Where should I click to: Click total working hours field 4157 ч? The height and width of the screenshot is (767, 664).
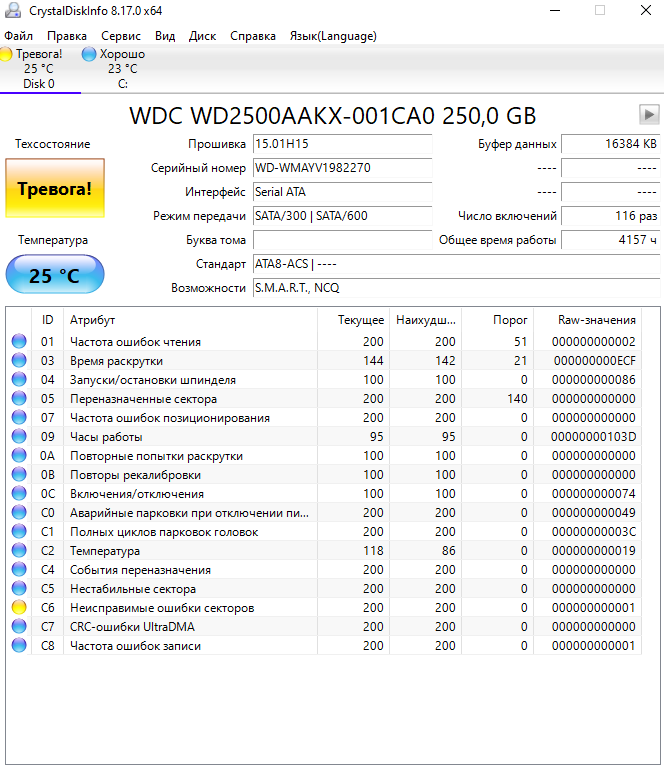pos(611,240)
